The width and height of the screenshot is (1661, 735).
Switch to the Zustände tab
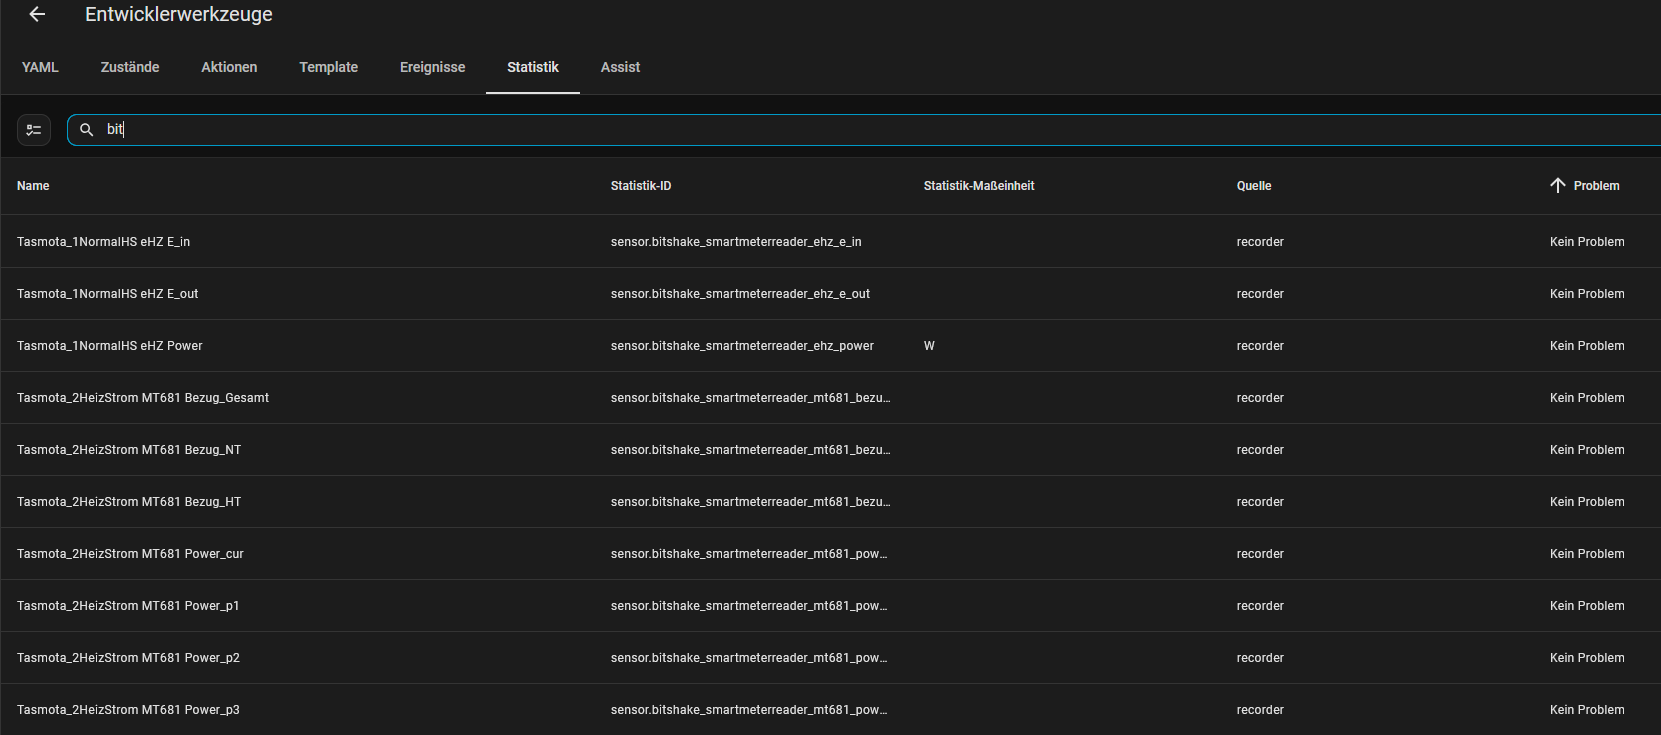click(130, 67)
